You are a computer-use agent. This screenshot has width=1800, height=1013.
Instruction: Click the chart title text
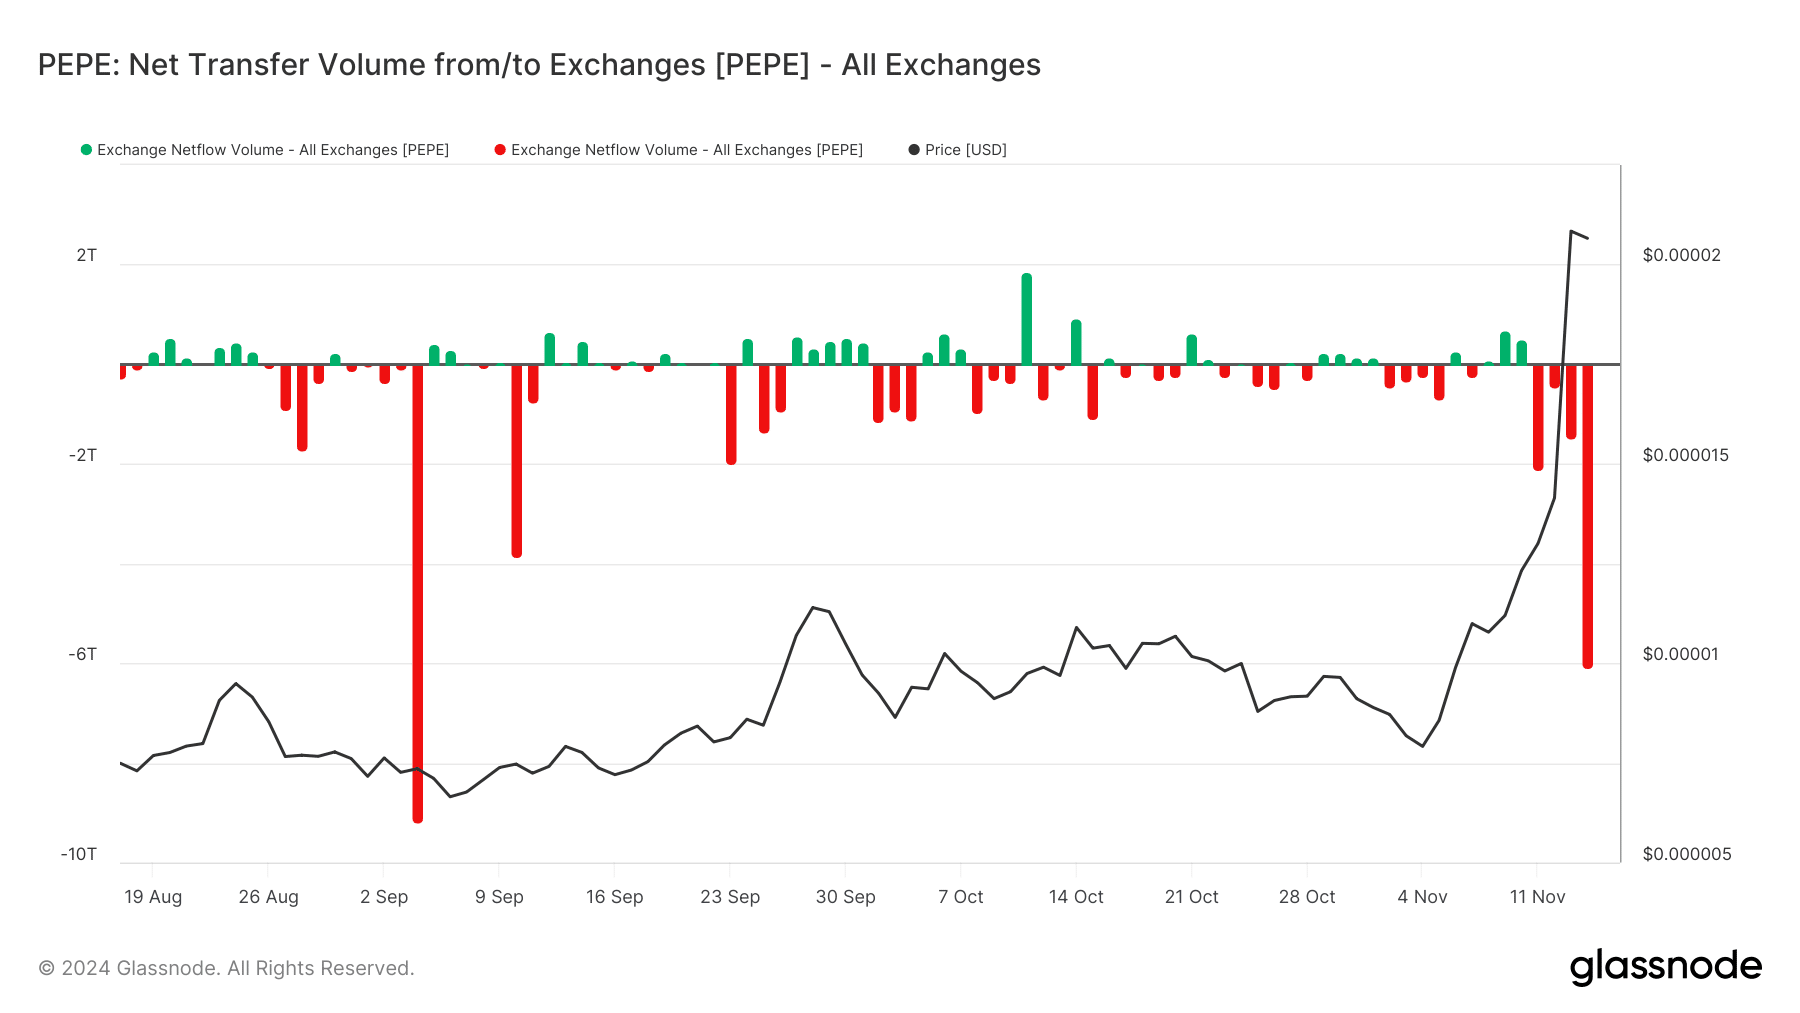tap(539, 65)
